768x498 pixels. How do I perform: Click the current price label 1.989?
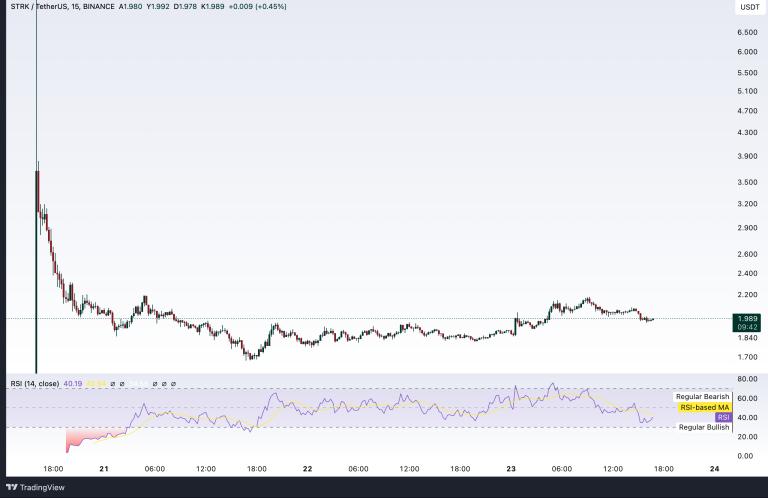tap(748, 318)
